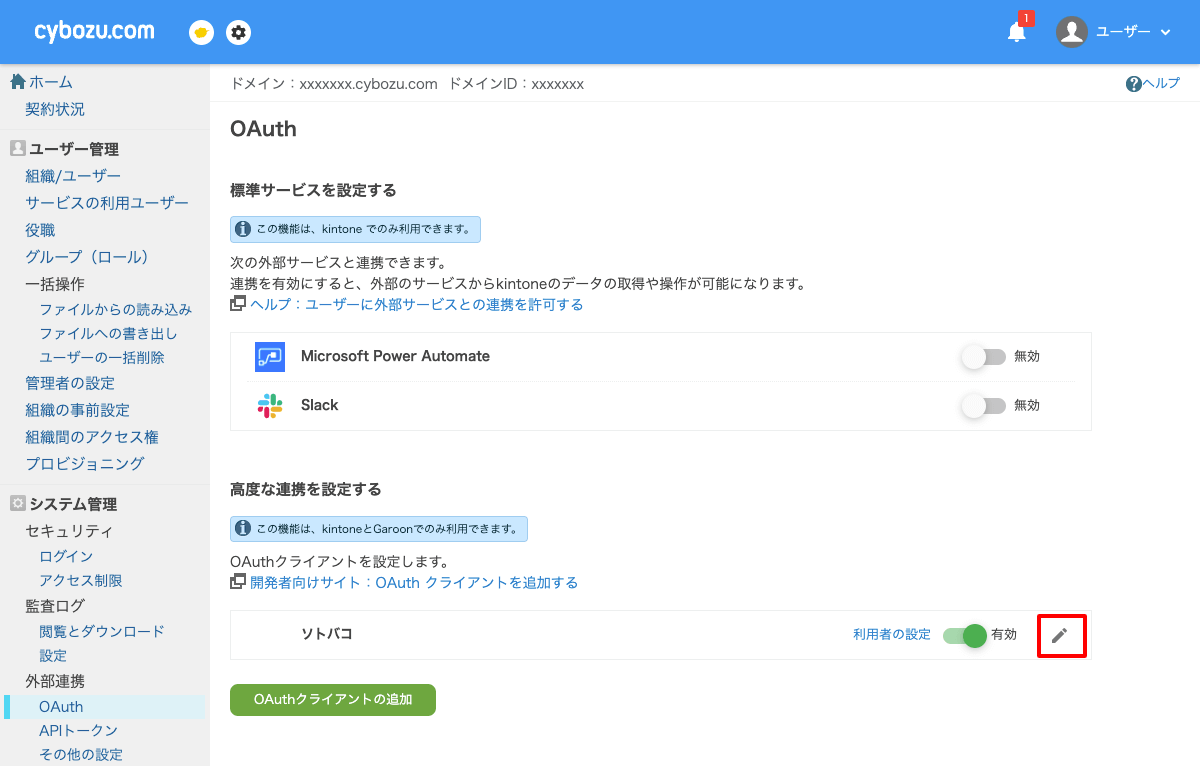The height and width of the screenshot is (766, 1200).
Task: Click the notification bell icon
Action: (1016, 32)
